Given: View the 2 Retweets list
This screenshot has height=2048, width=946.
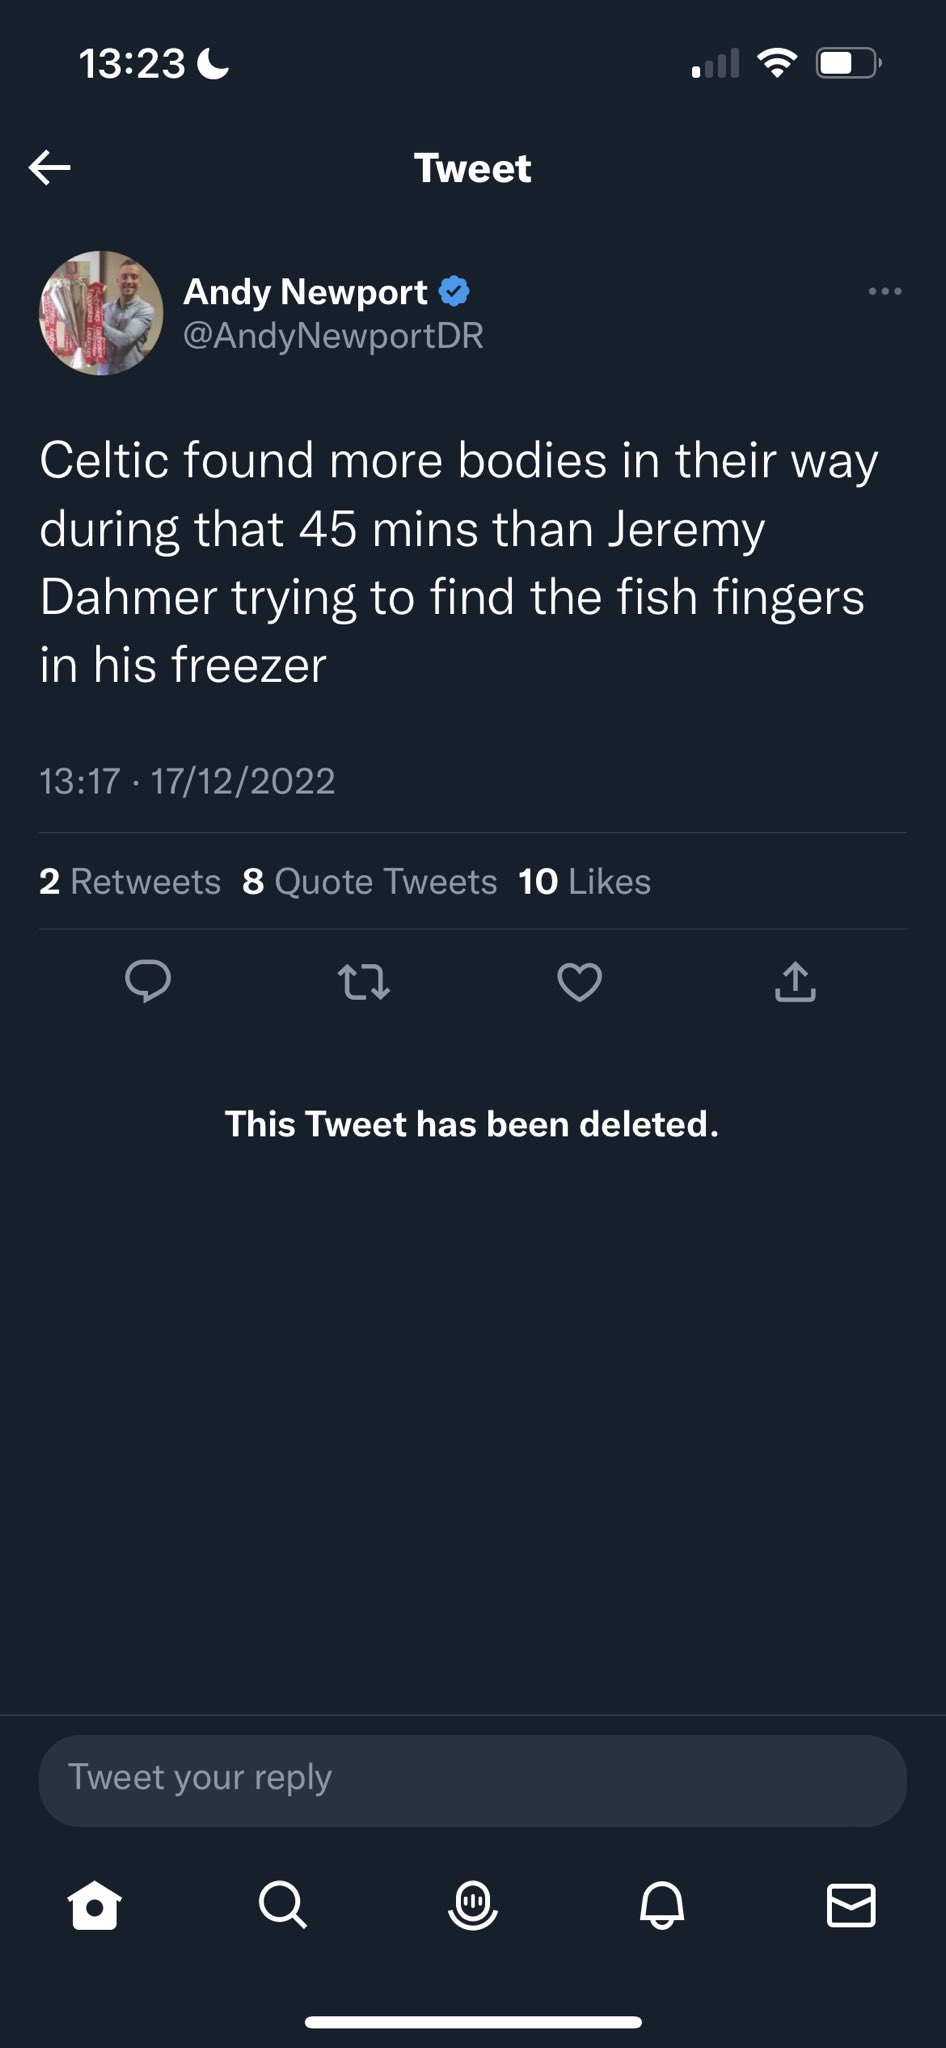Looking at the screenshot, I should 130,881.
